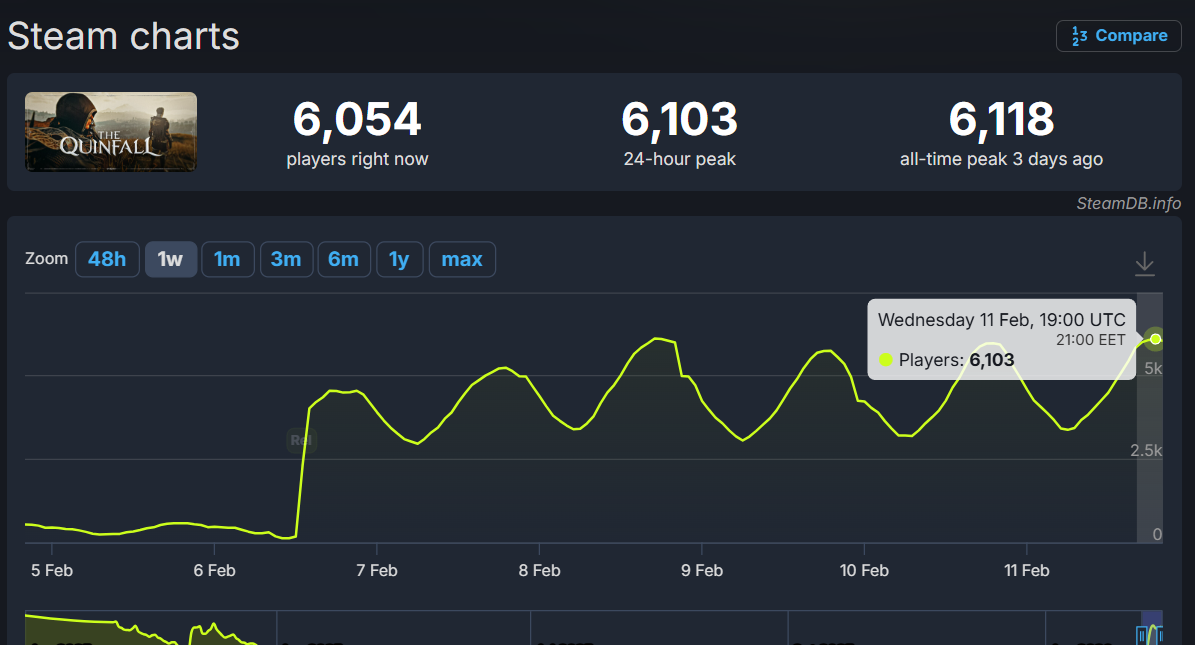Viewport: 1195px width, 645px height.
Task: Click the 6,103 24-hour peak figure
Action: 679,120
